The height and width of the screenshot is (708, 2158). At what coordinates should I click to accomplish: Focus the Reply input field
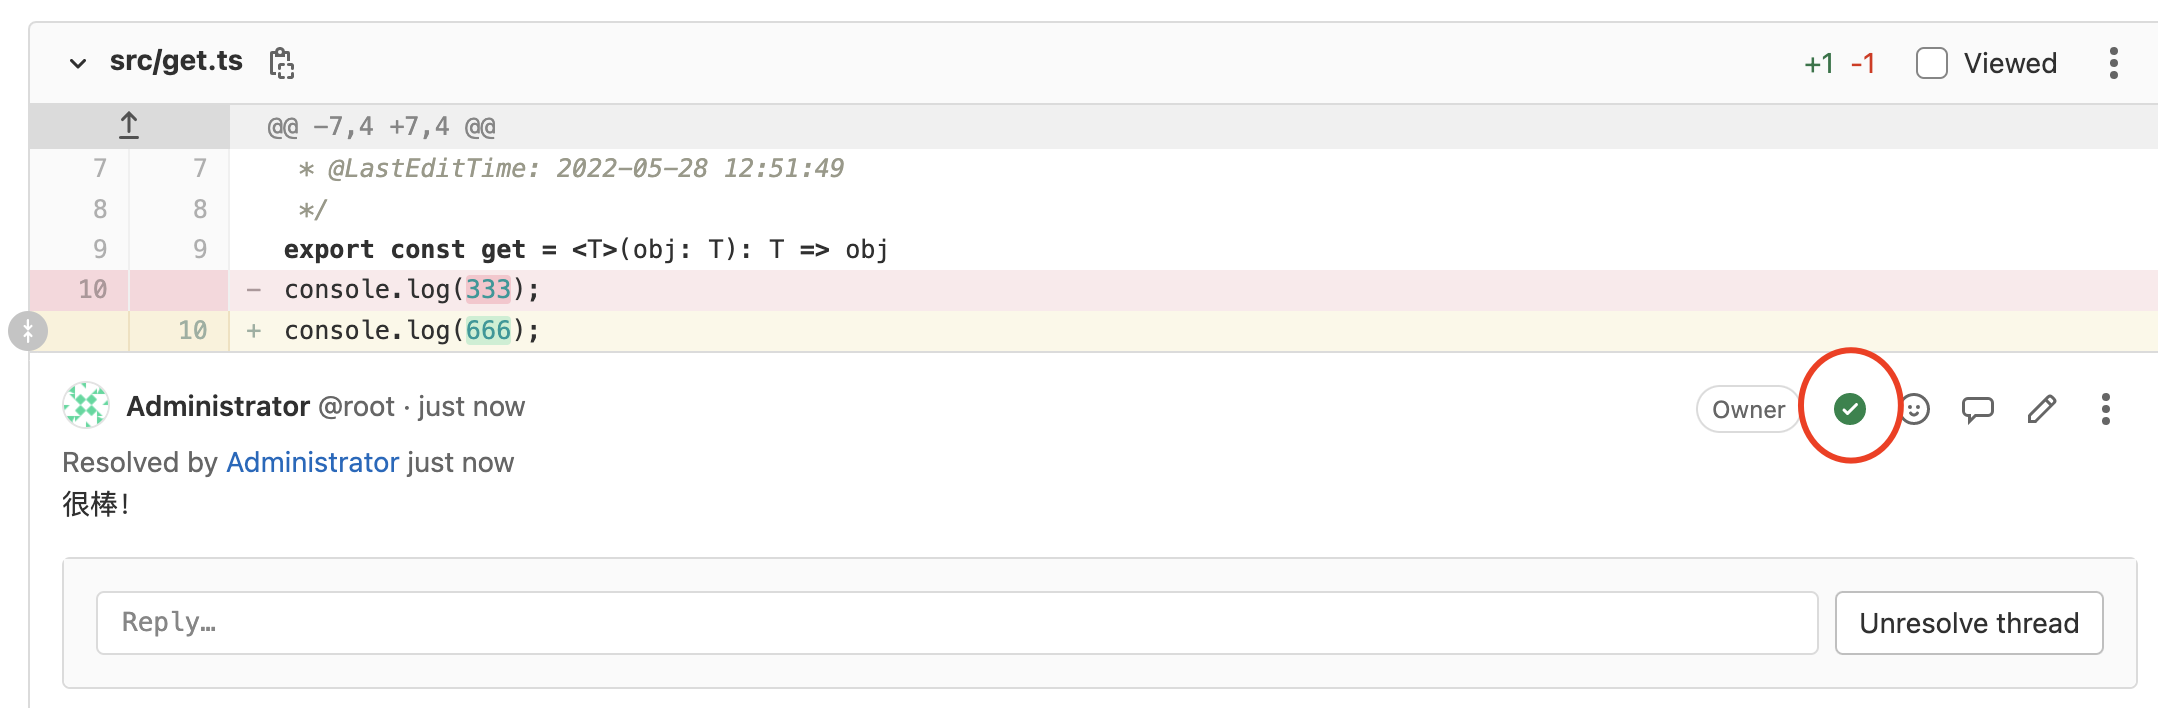point(957,623)
